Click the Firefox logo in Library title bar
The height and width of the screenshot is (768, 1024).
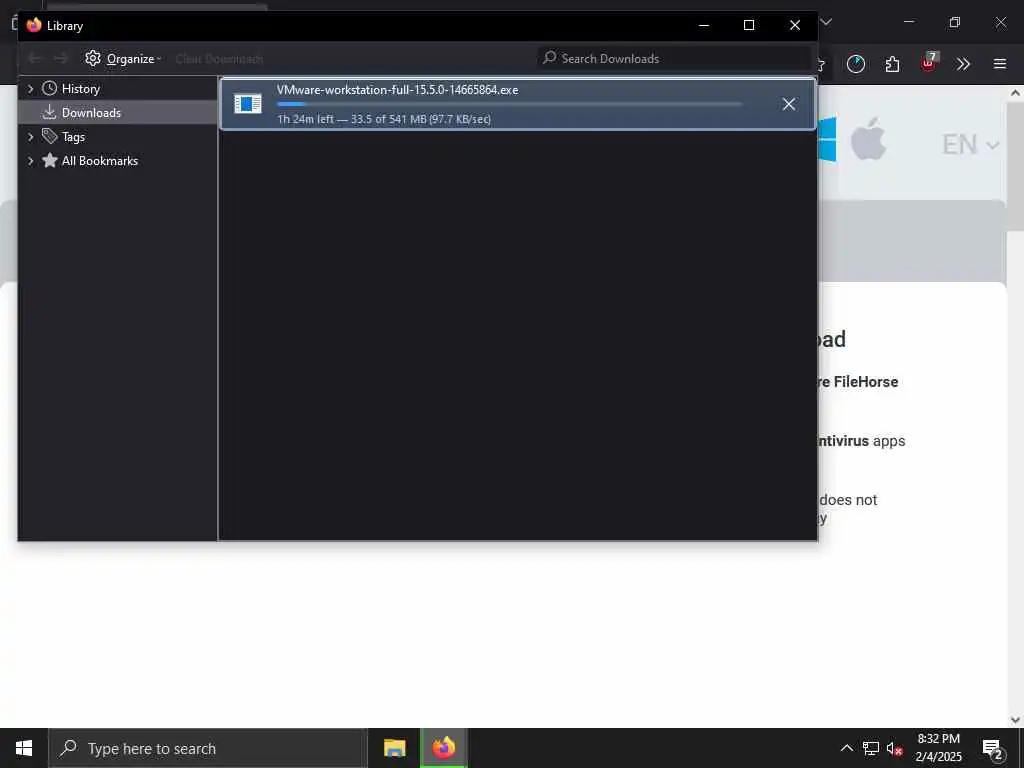coord(34,25)
